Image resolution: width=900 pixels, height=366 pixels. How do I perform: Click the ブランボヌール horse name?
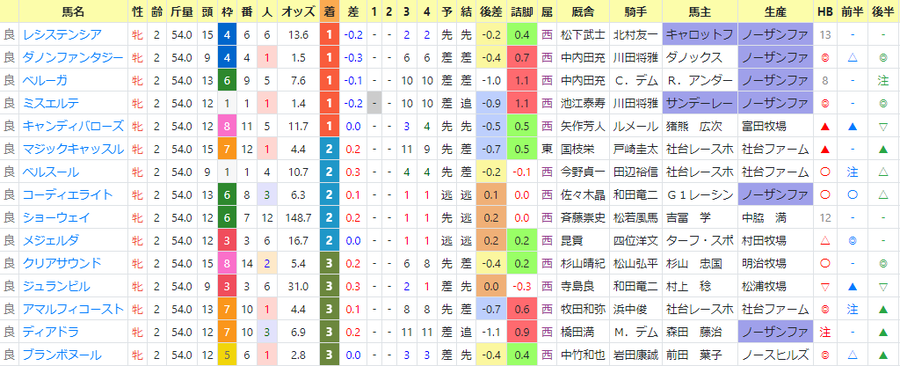click(61, 355)
